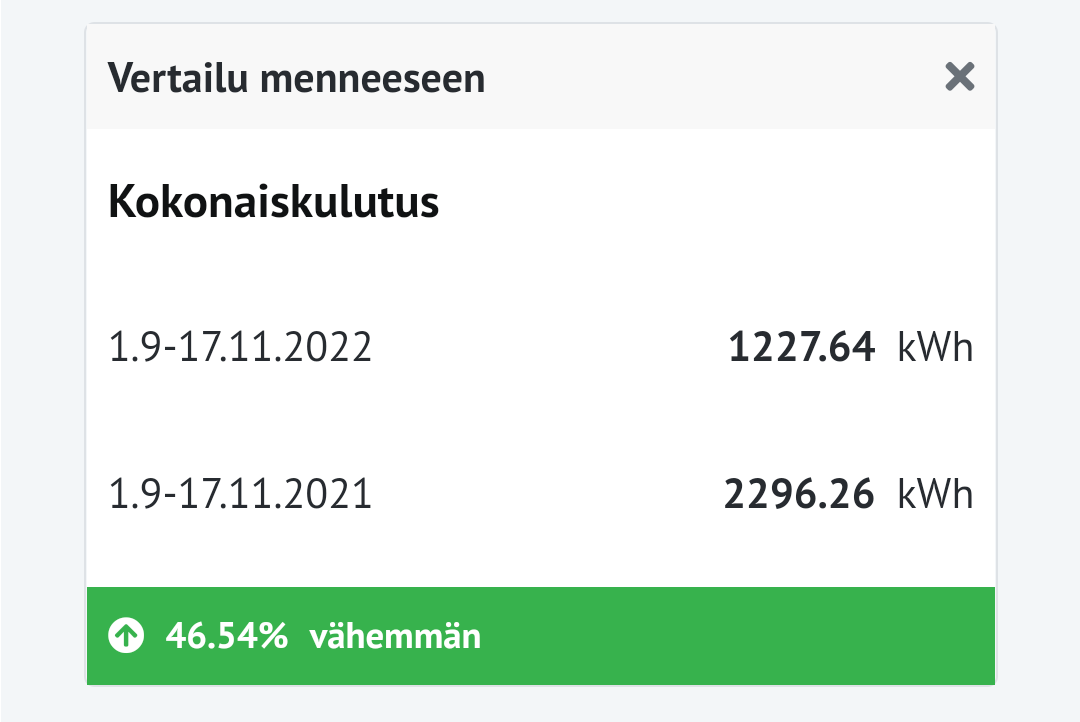The height and width of the screenshot is (722, 1080).
Task: Click gap between 2022 date and 1227.64
Action: (x=550, y=348)
